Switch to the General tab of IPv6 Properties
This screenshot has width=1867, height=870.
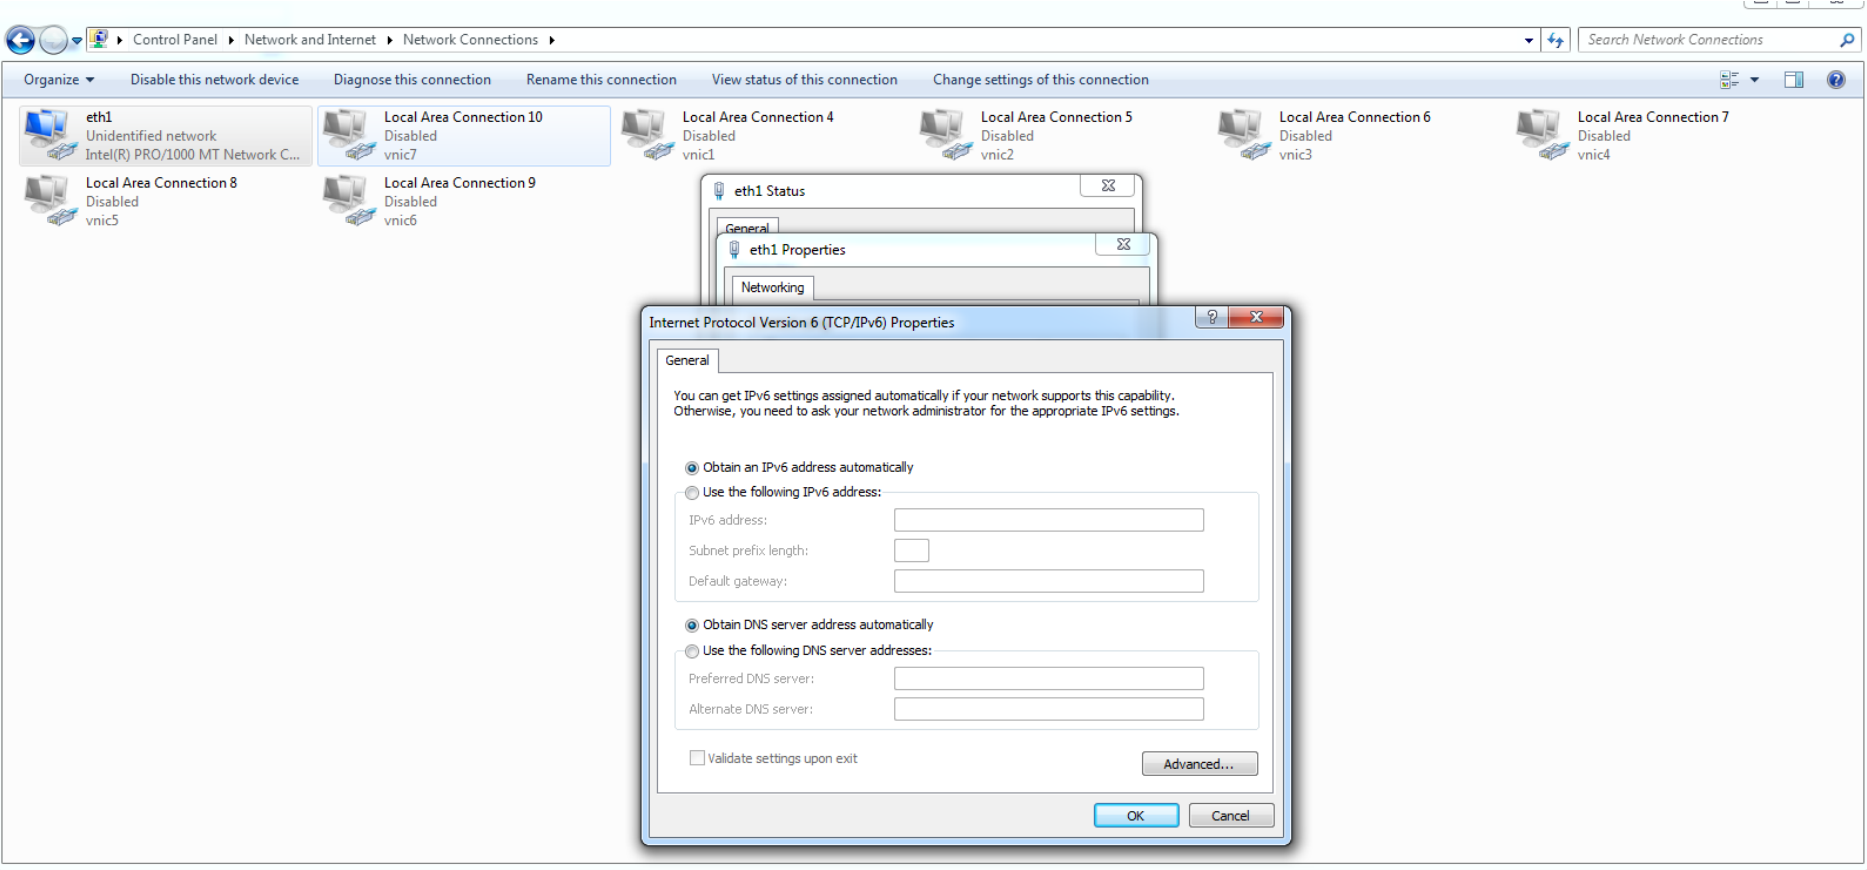click(x=687, y=361)
